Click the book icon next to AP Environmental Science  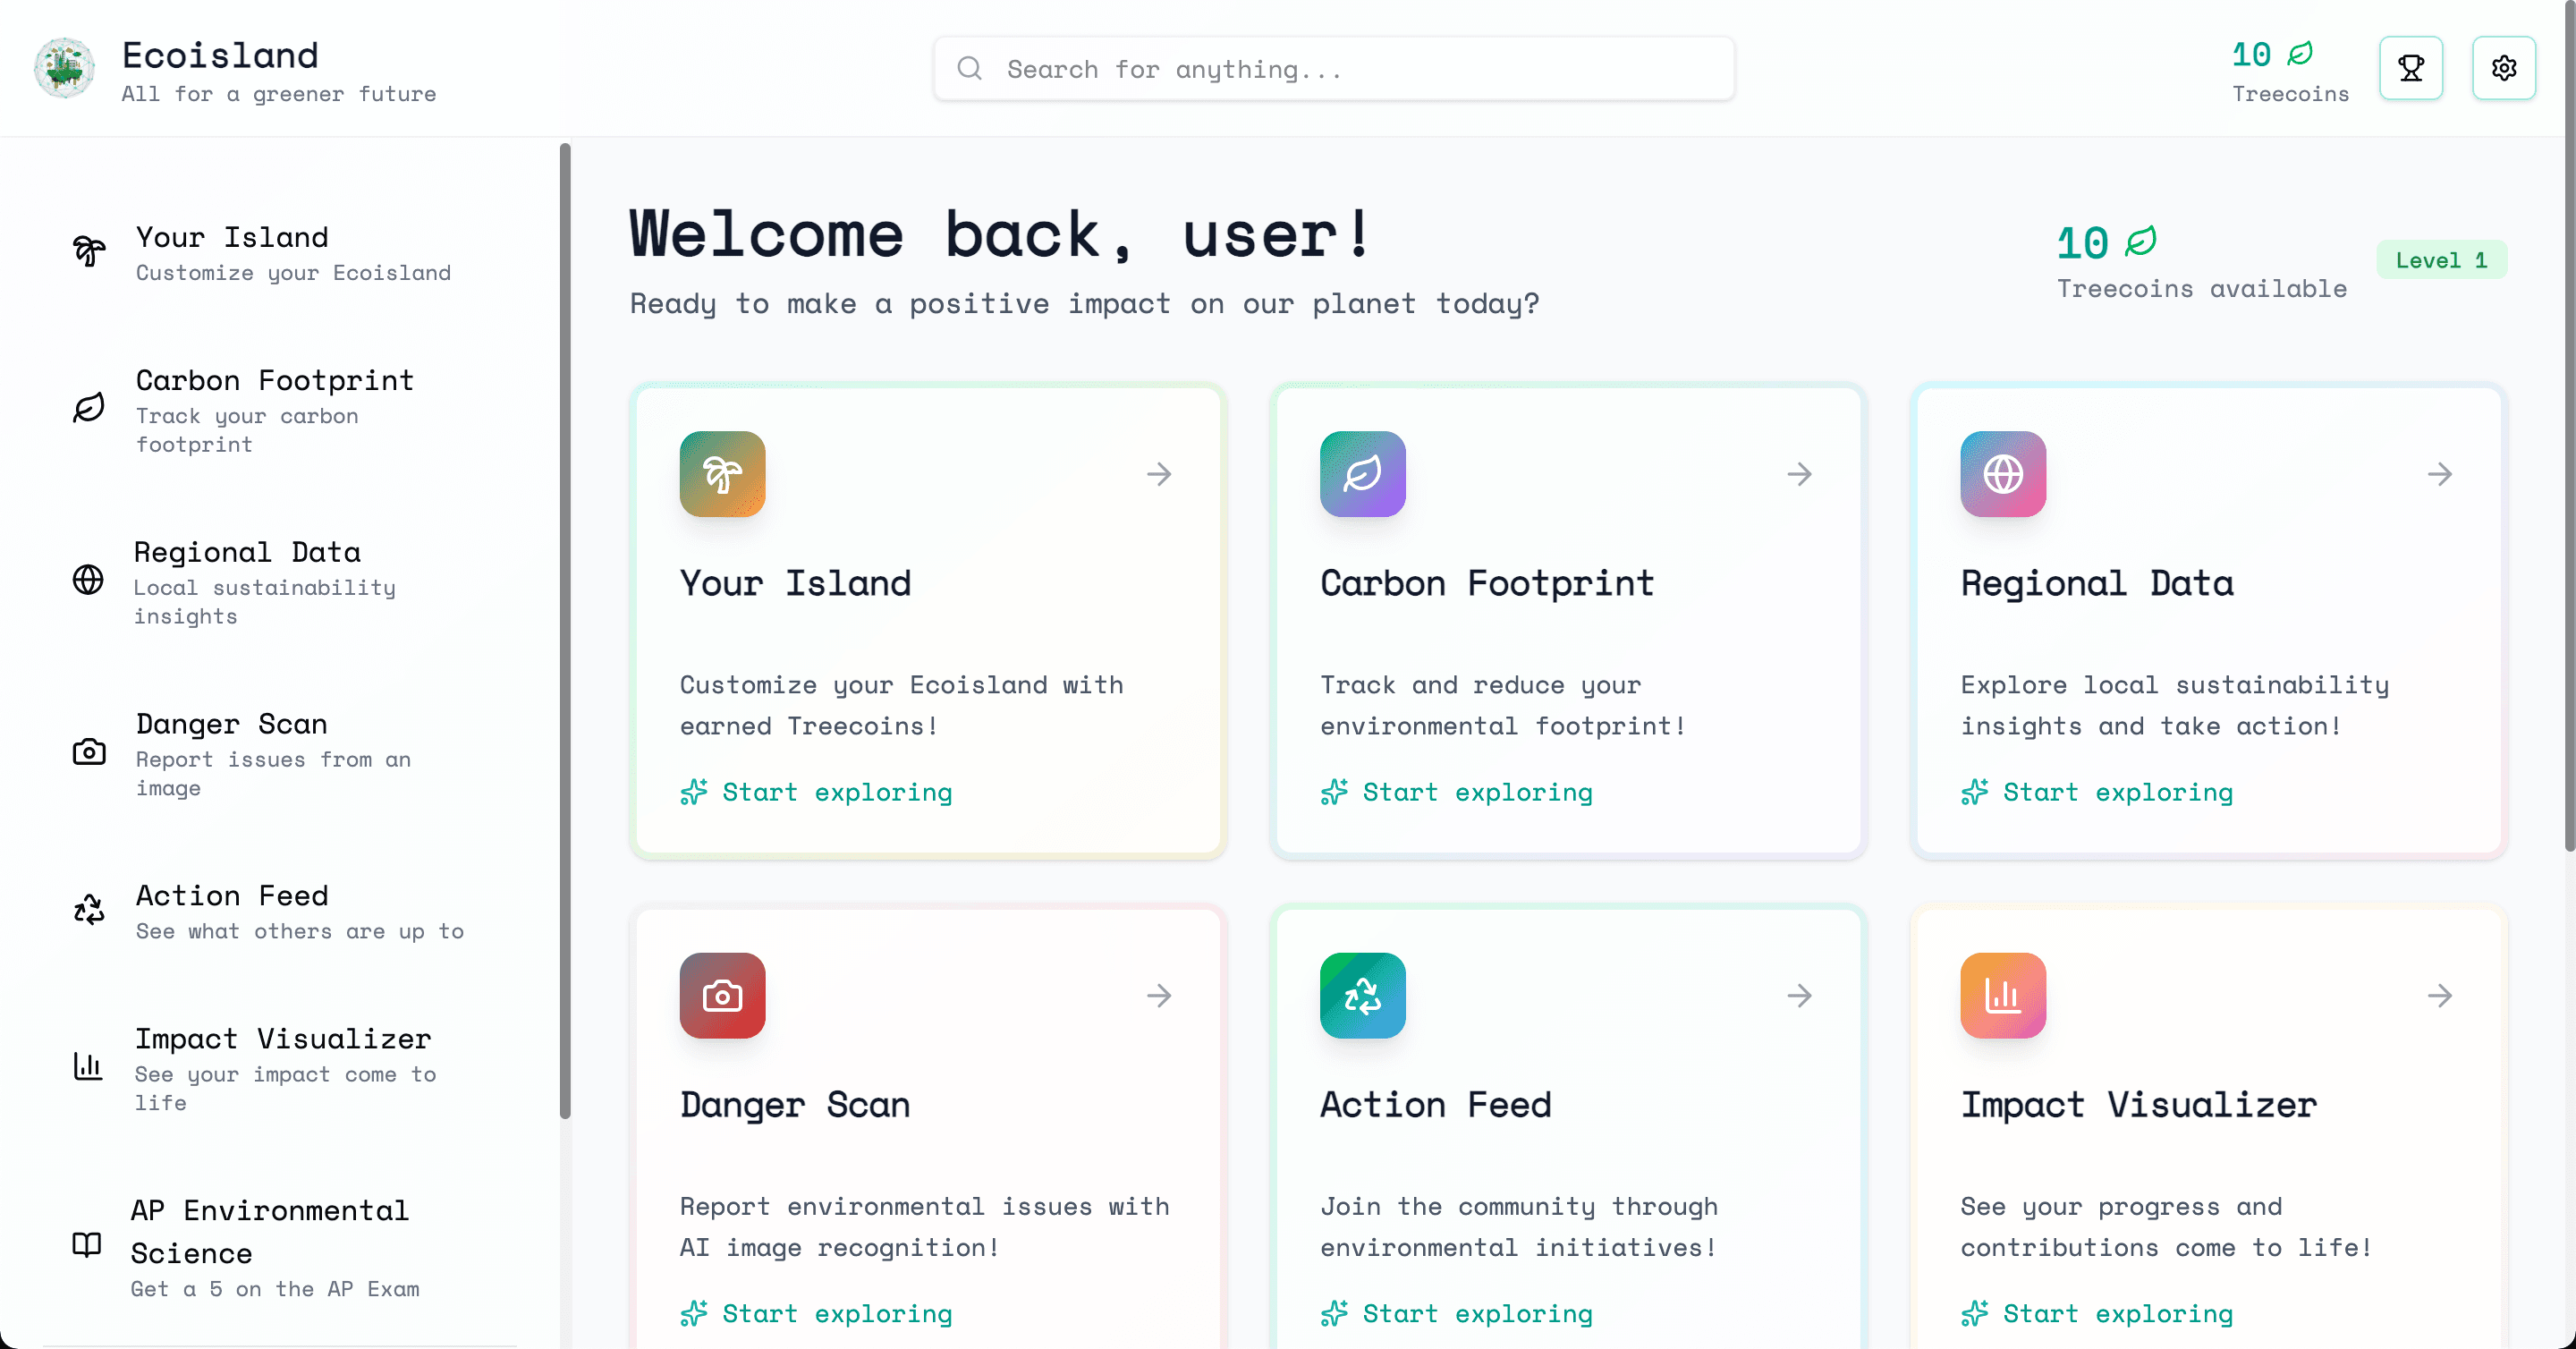tap(87, 1245)
